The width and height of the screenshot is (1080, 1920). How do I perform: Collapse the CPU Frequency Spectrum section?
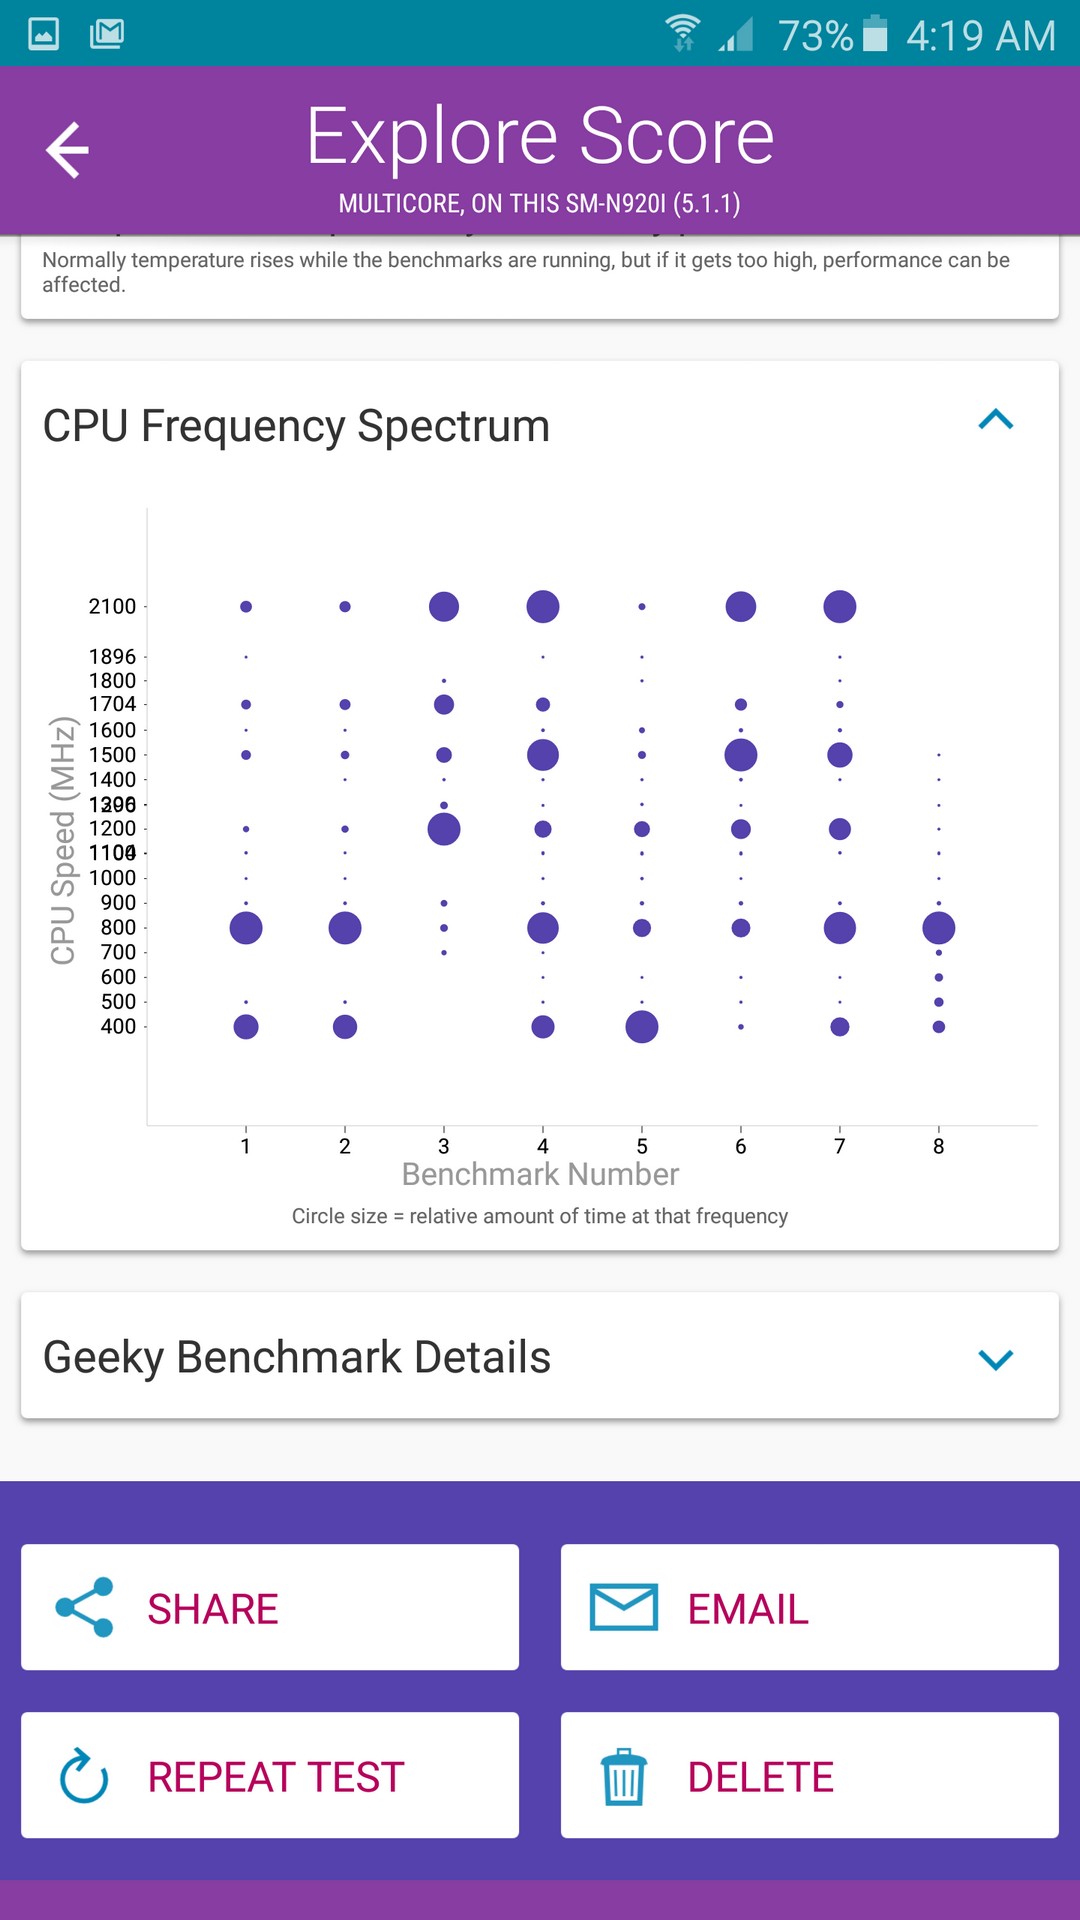[996, 420]
